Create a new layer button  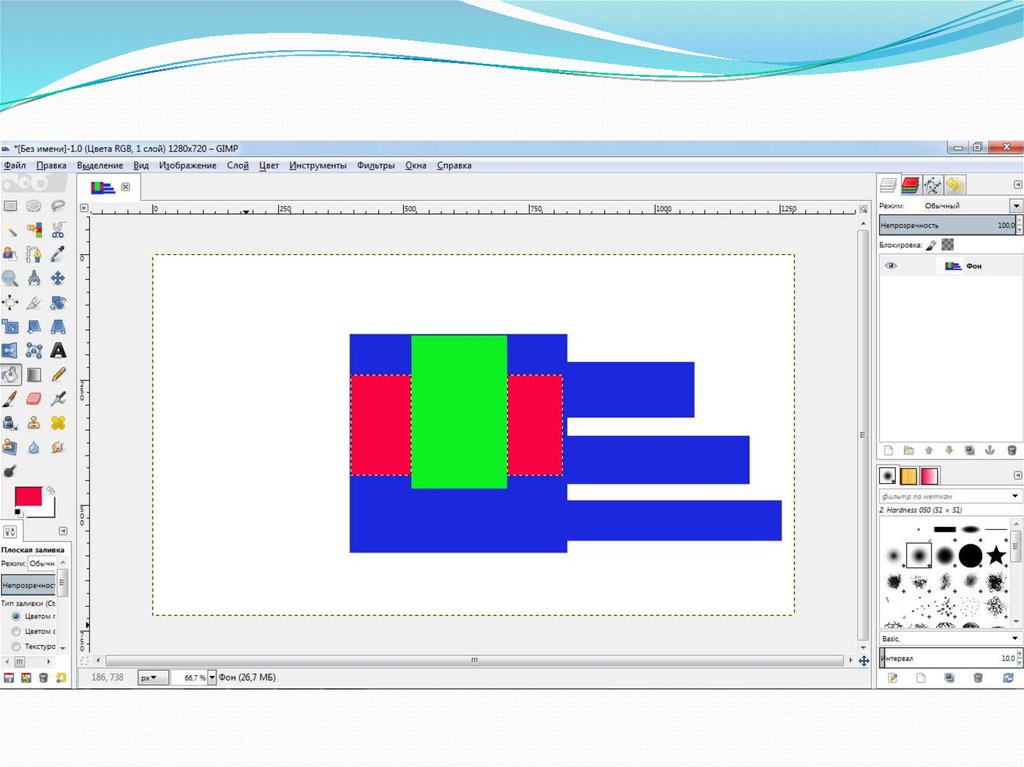[888, 450]
